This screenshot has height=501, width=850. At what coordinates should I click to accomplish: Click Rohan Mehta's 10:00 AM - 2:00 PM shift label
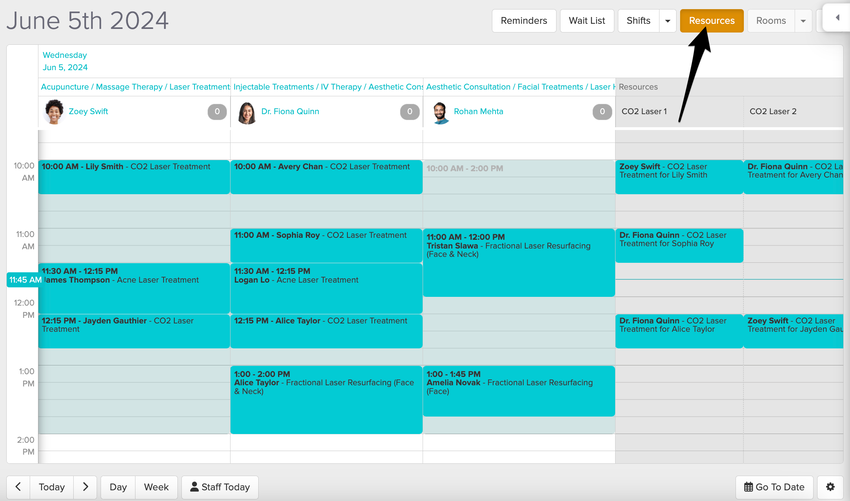[x=465, y=169]
